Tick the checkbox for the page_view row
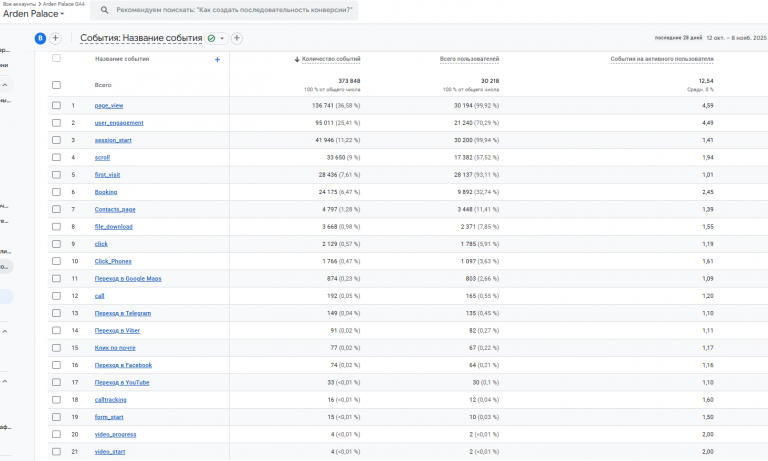Viewport: 768px width, 461px height. pyautogui.click(x=56, y=105)
